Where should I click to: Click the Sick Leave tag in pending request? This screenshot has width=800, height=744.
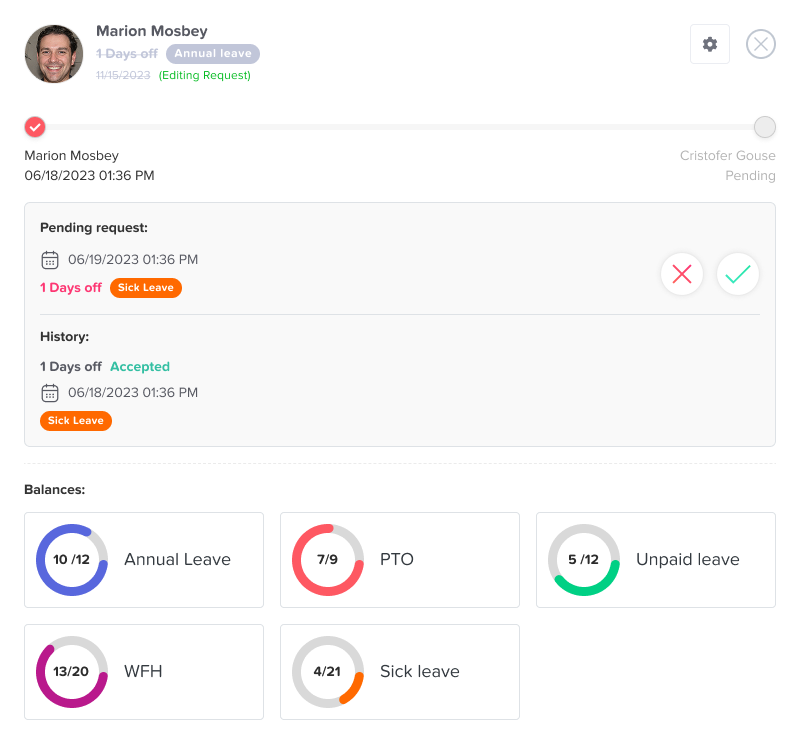point(146,288)
